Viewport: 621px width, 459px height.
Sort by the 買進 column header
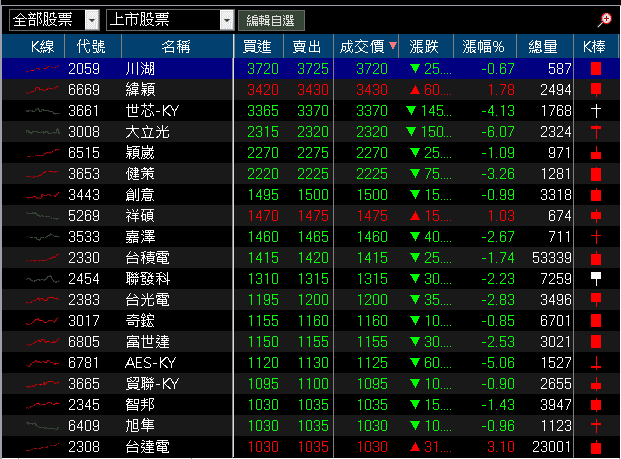point(257,47)
